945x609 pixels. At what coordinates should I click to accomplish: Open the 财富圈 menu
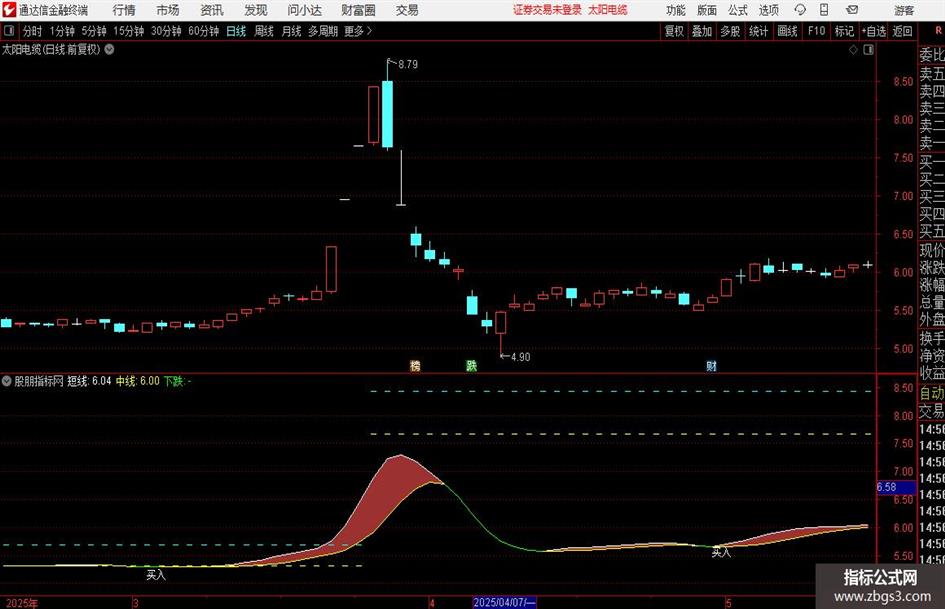pyautogui.click(x=358, y=10)
